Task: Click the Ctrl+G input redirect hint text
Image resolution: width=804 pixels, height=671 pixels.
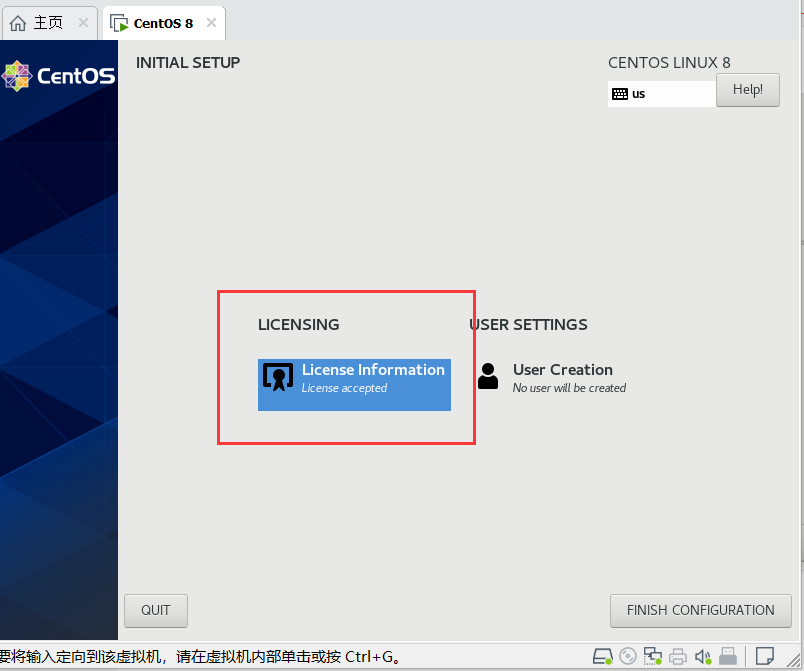Action: tap(200, 657)
